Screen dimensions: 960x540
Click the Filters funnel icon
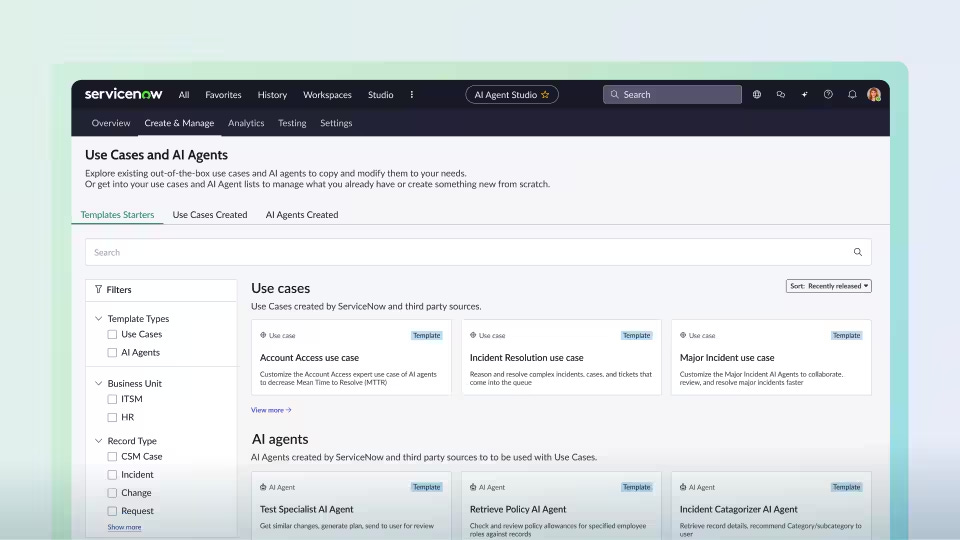[x=98, y=289]
